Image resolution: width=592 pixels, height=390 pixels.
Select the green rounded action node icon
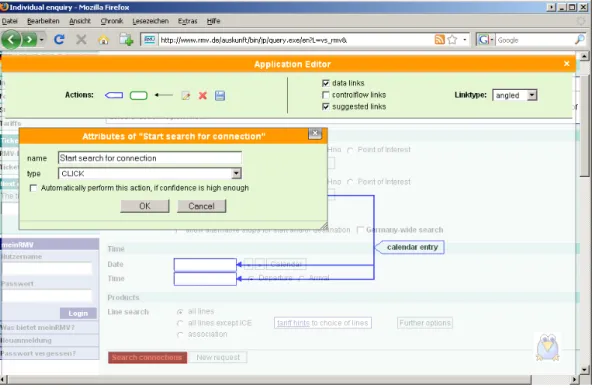139,95
